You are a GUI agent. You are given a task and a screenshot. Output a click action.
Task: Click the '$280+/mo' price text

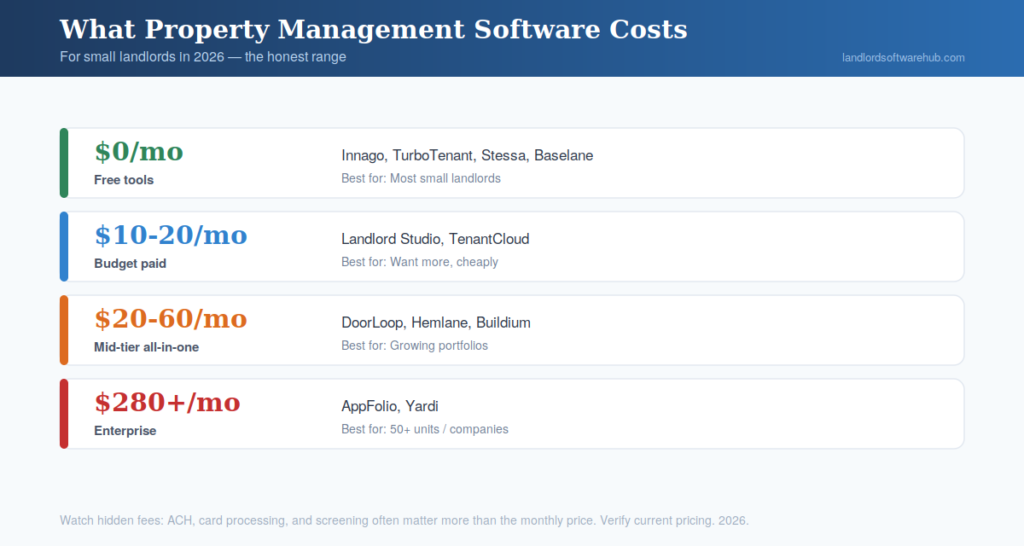[167, 402]
